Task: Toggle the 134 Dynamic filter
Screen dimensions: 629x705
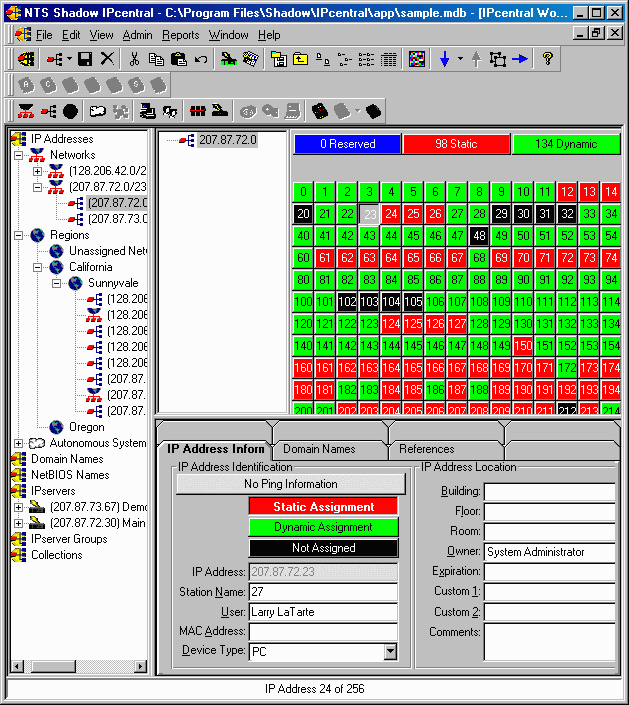Action: (x=566, y=144)
